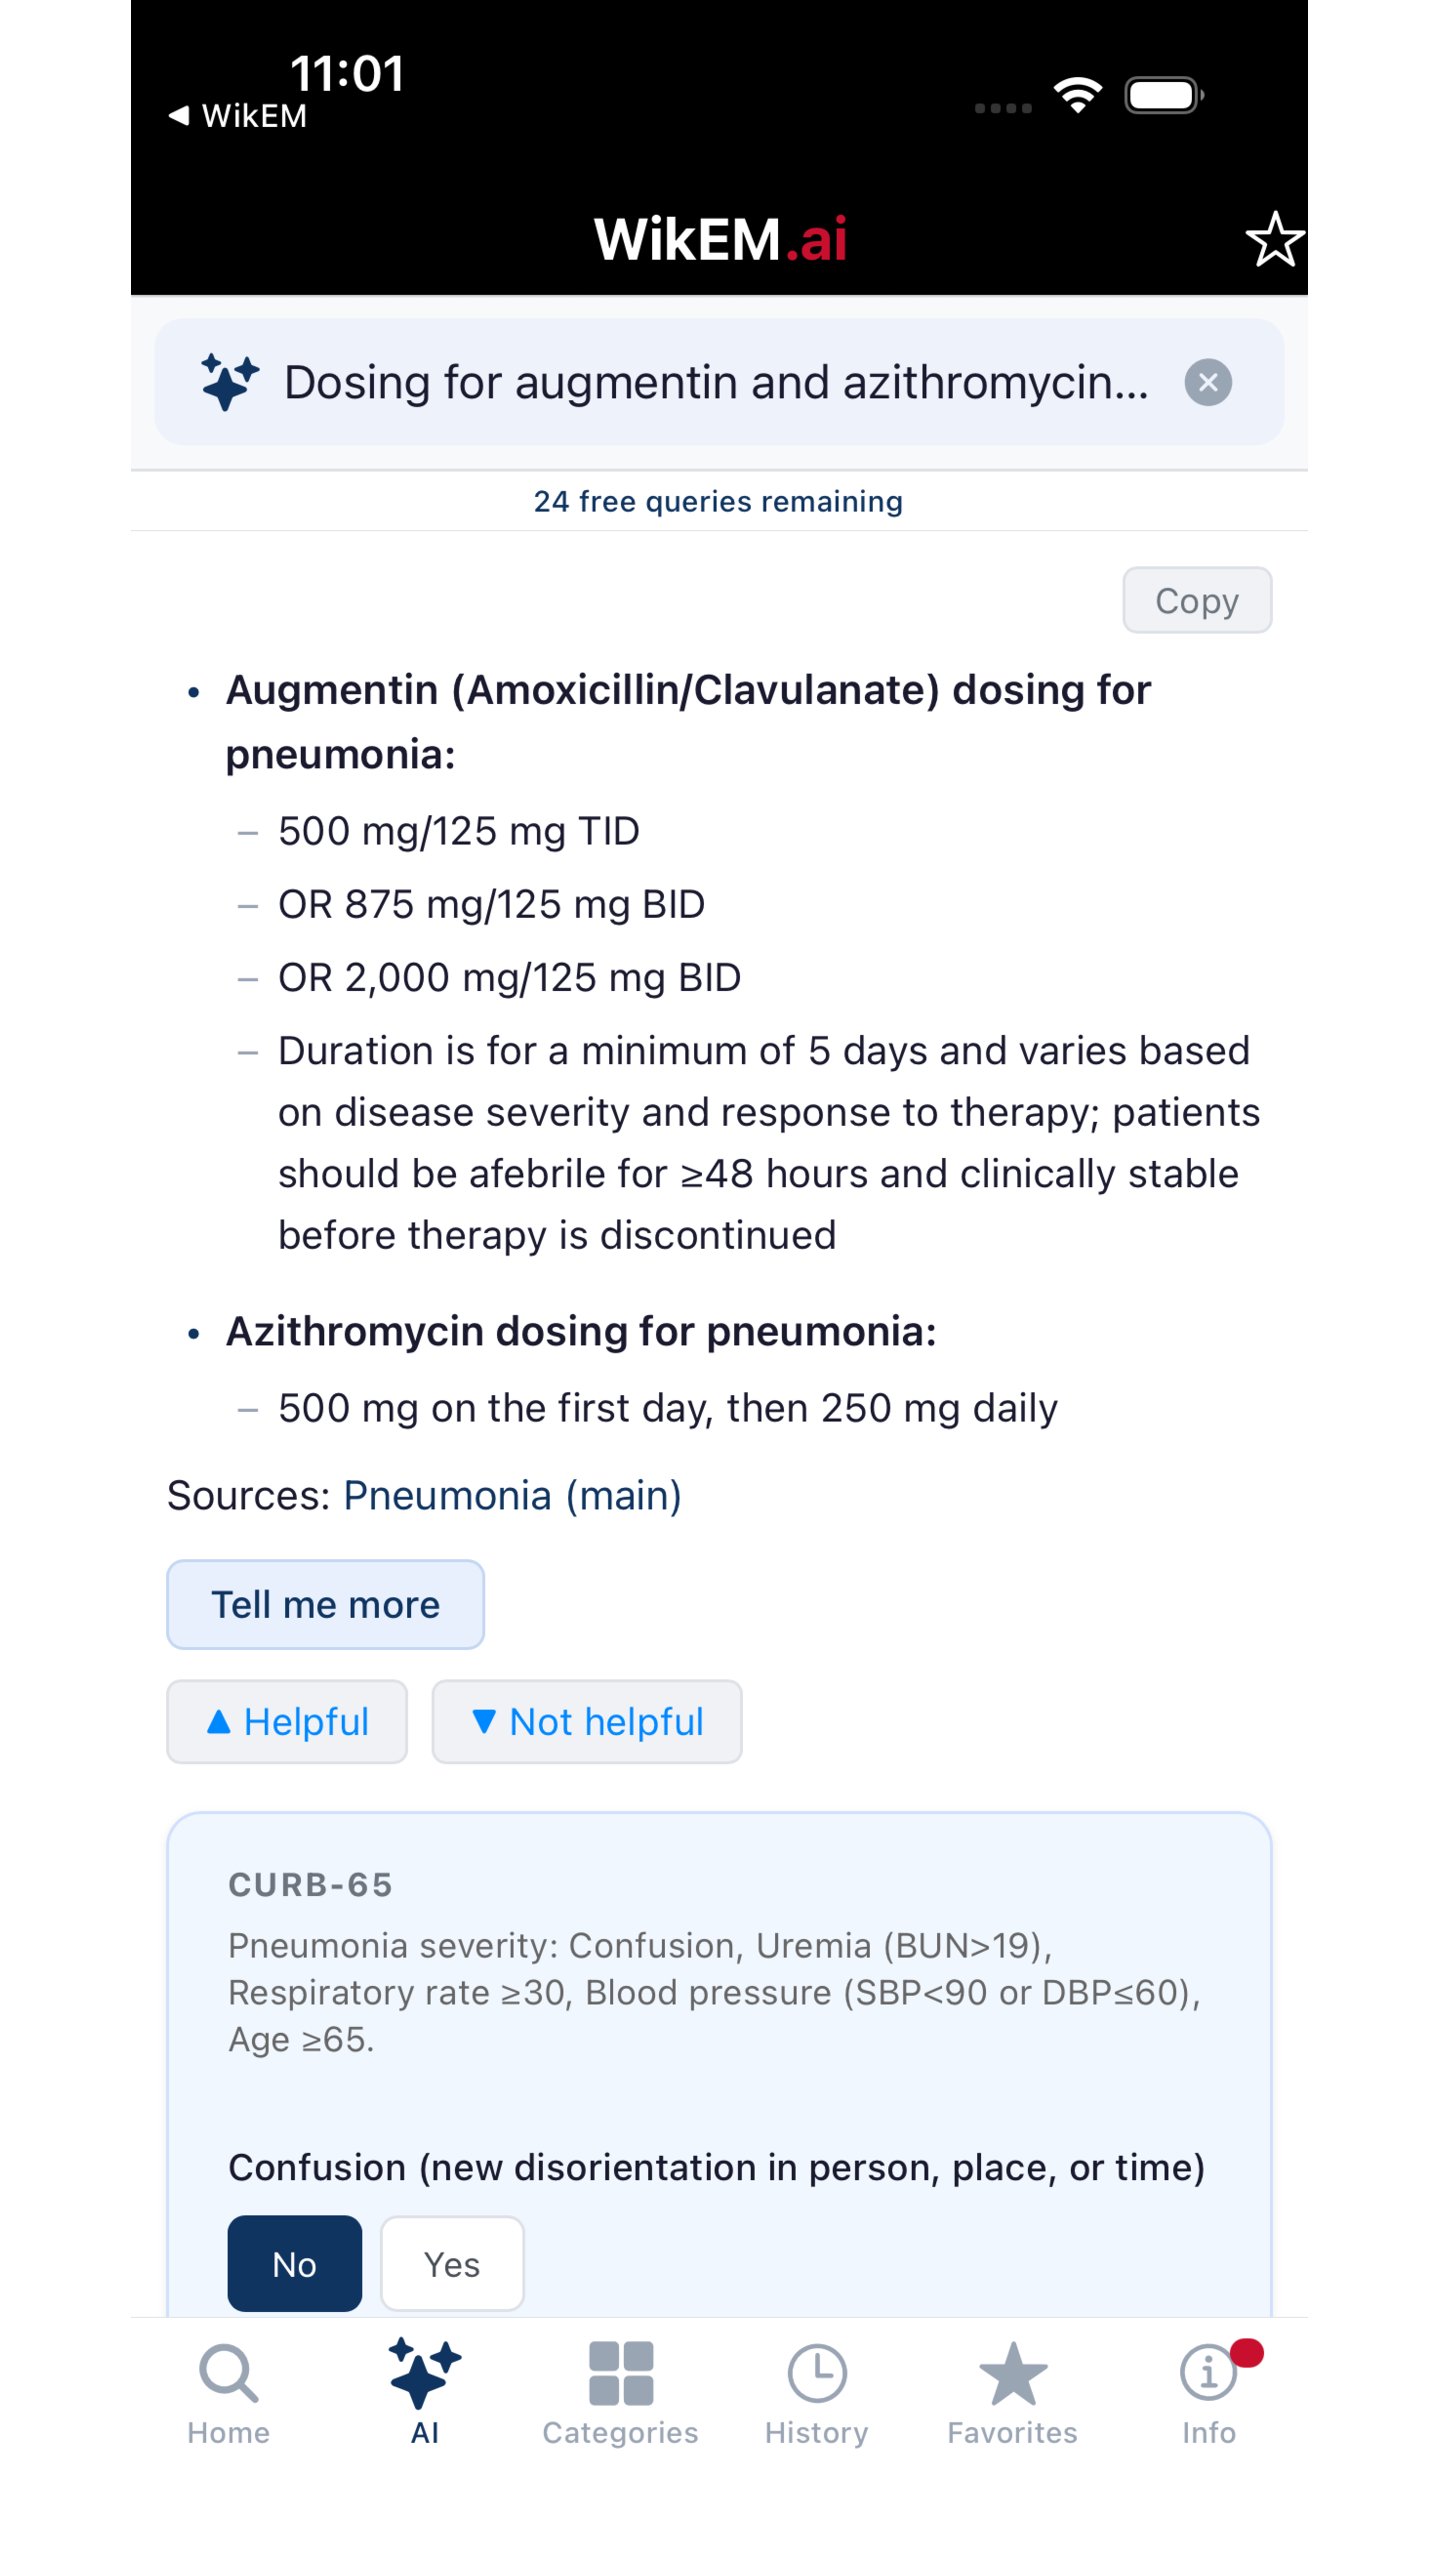
Task: Mark the answer as Helpful
Action: 287,1721
